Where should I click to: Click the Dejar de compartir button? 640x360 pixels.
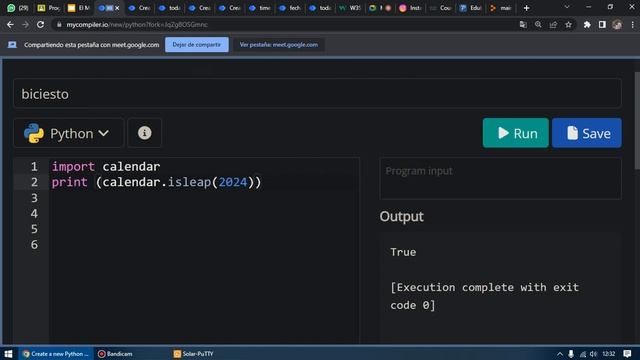[197, 44]
